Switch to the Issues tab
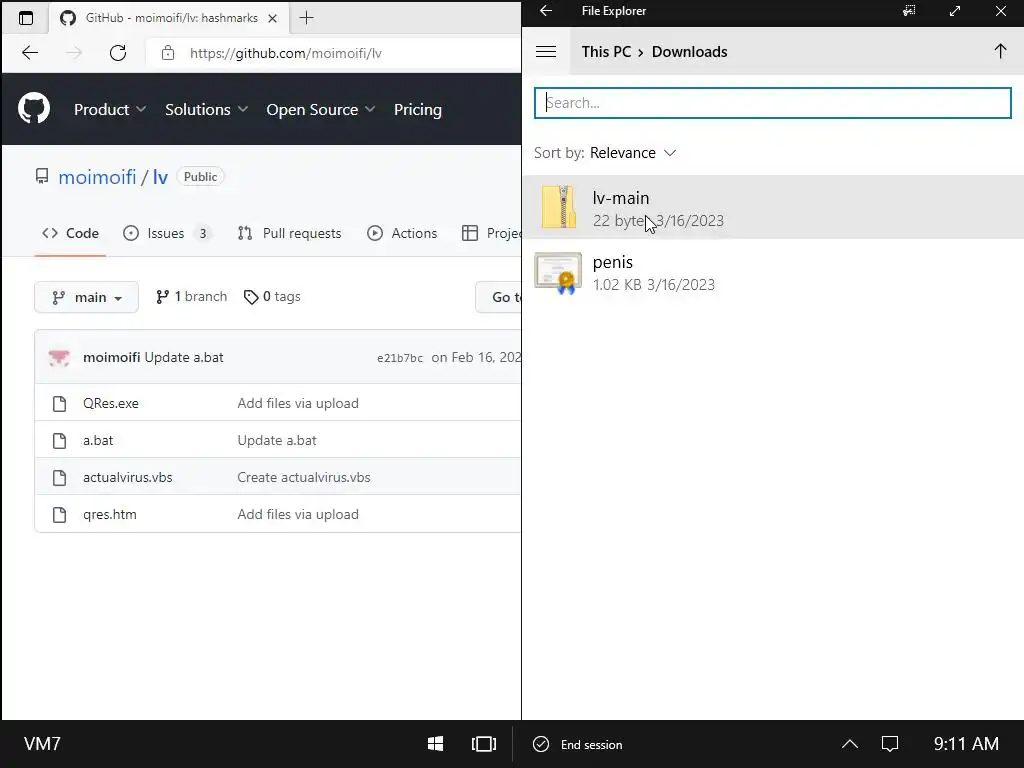The height and width of the screenshot is (768, 1024). coord(167,233)
